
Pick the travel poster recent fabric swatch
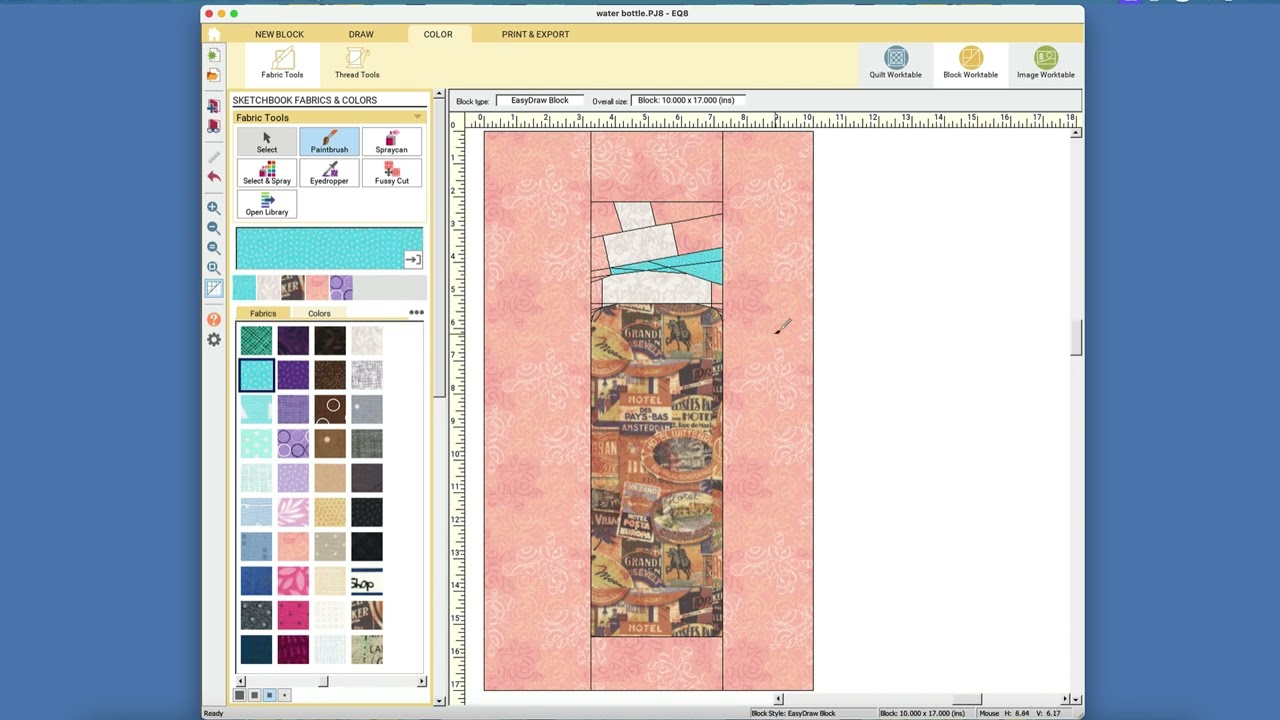click(292, 288)
